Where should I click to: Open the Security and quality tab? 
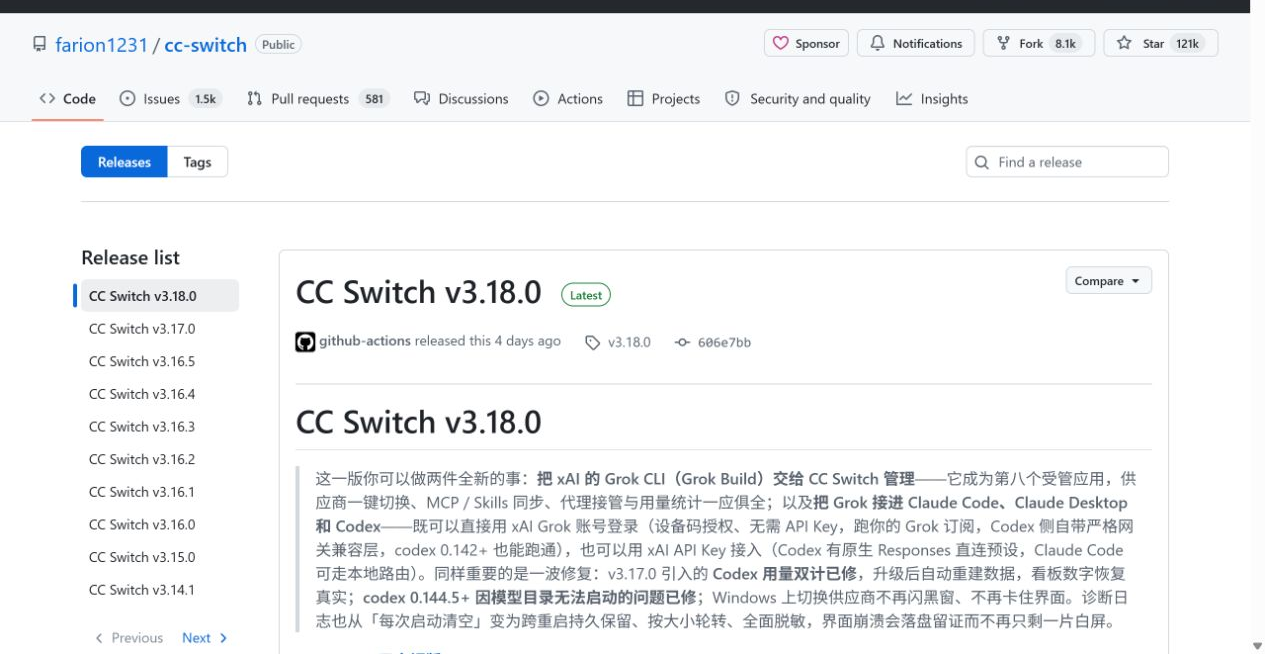tap(797, 99)
